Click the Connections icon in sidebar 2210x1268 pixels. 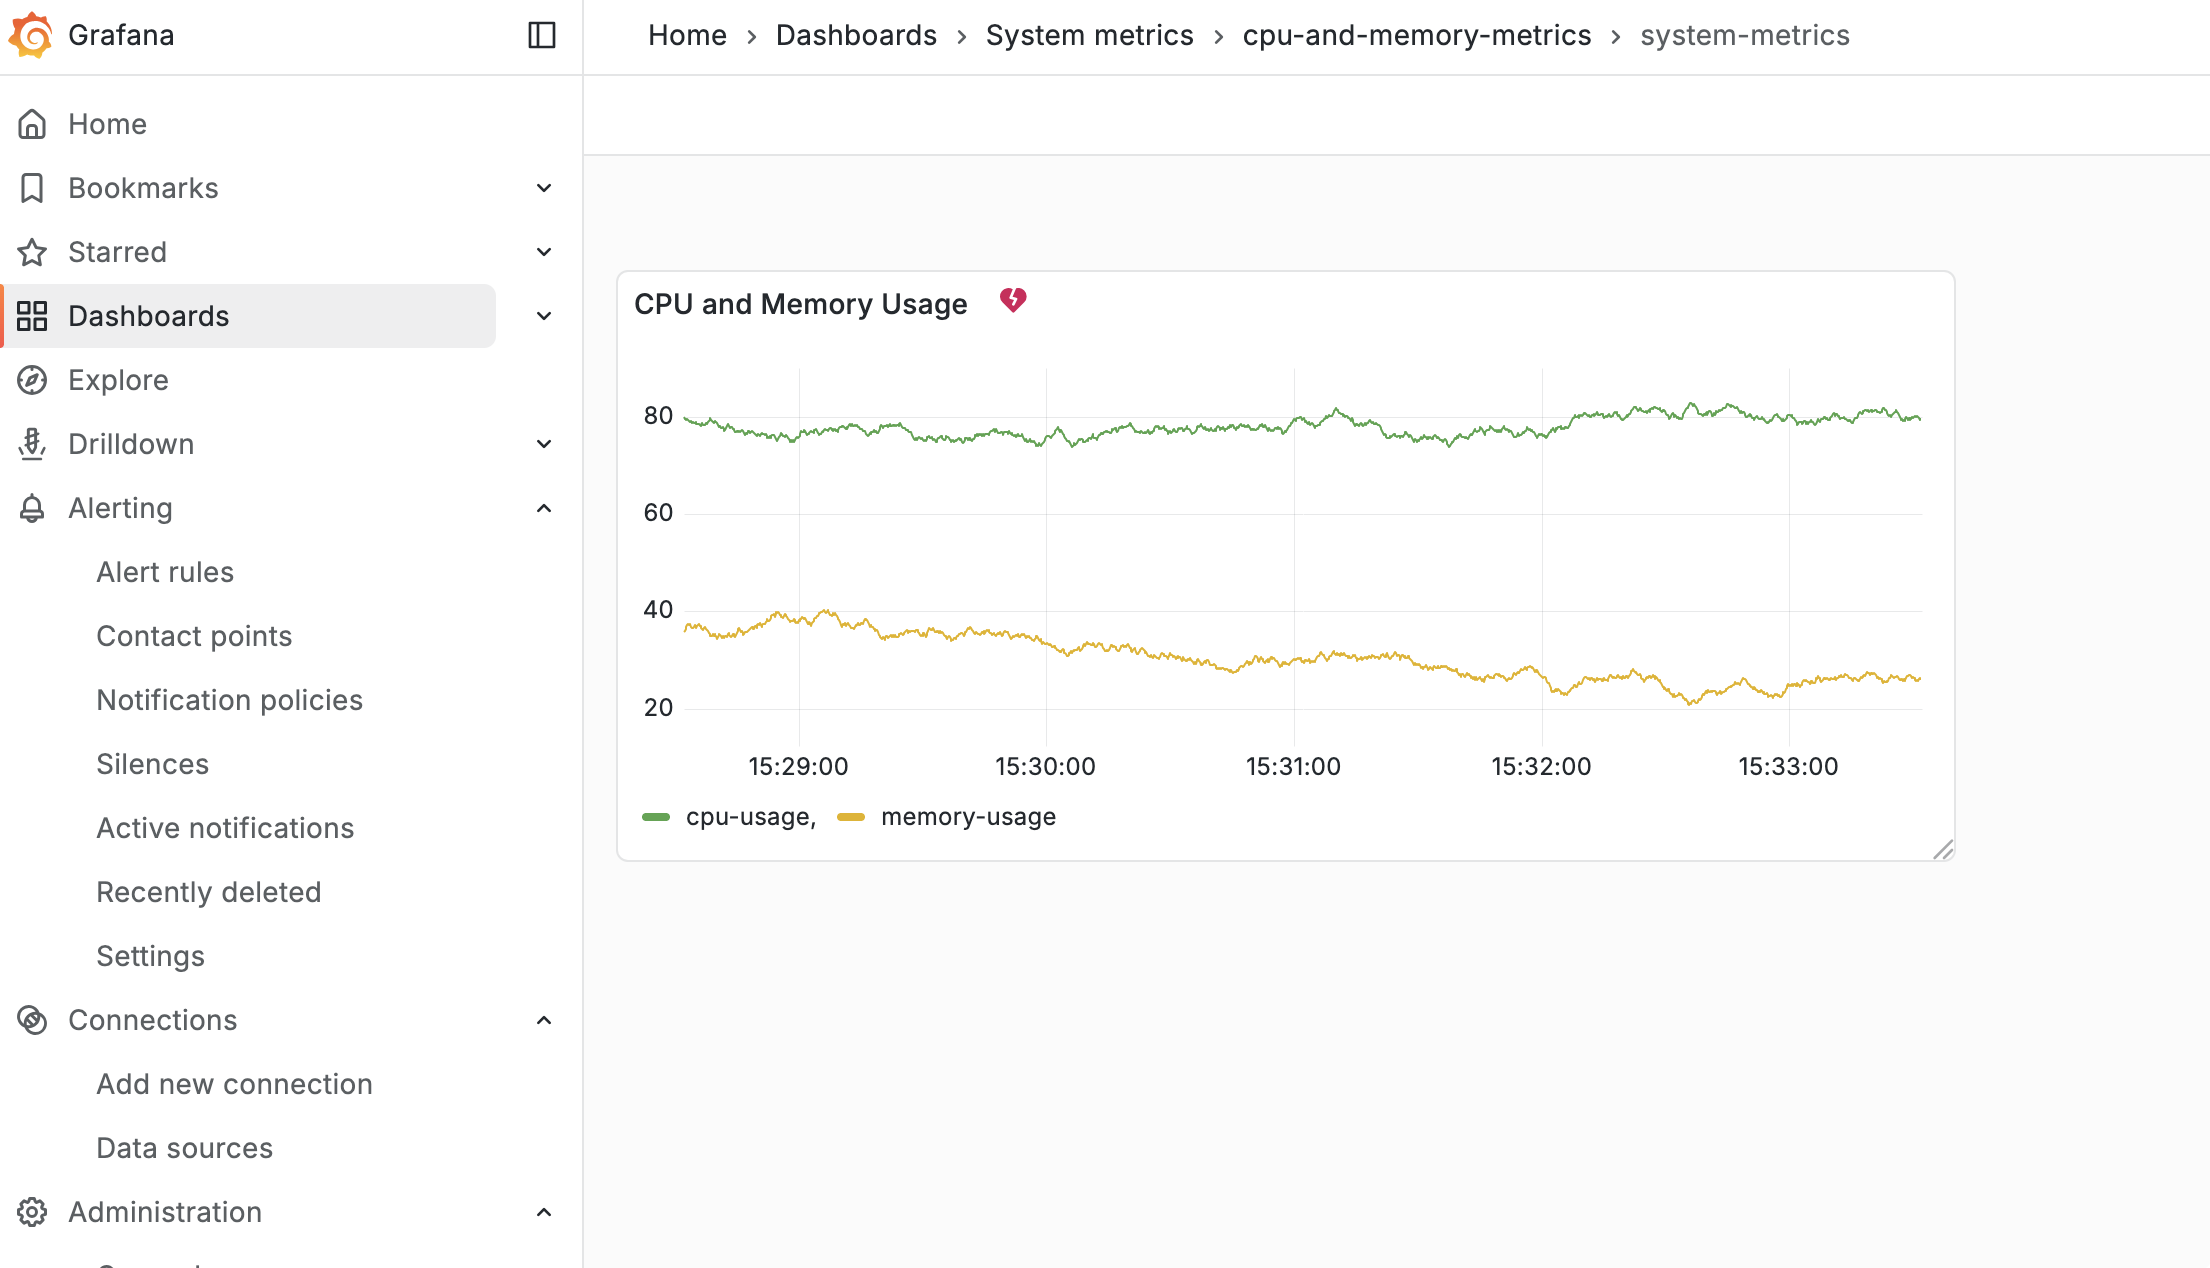[32, 1020]
